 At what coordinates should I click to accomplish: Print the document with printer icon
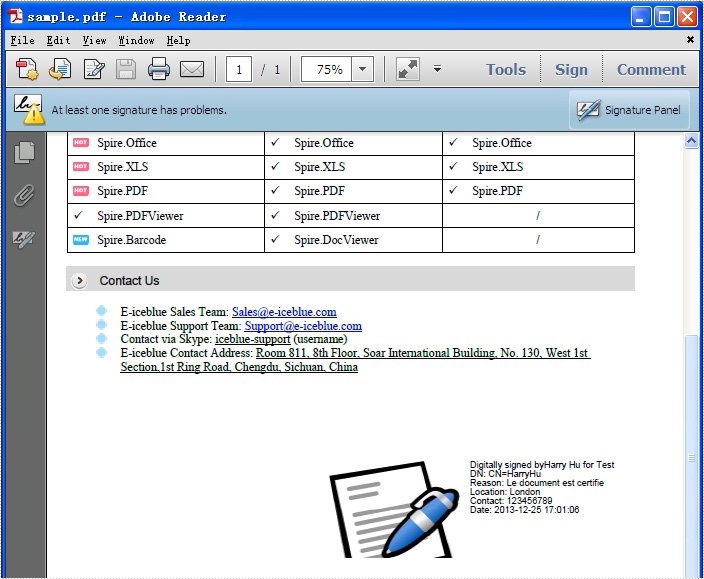point(159,70)
